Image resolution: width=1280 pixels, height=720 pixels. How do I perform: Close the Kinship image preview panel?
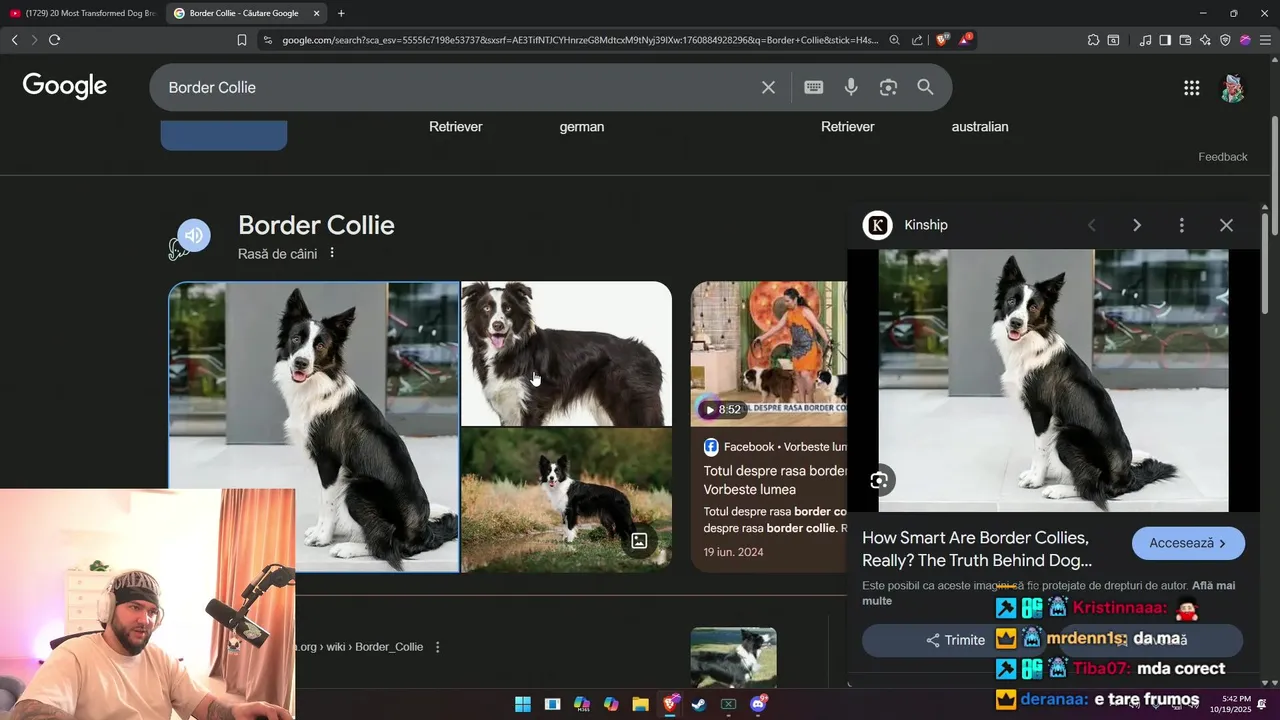tap(1226, 225)
